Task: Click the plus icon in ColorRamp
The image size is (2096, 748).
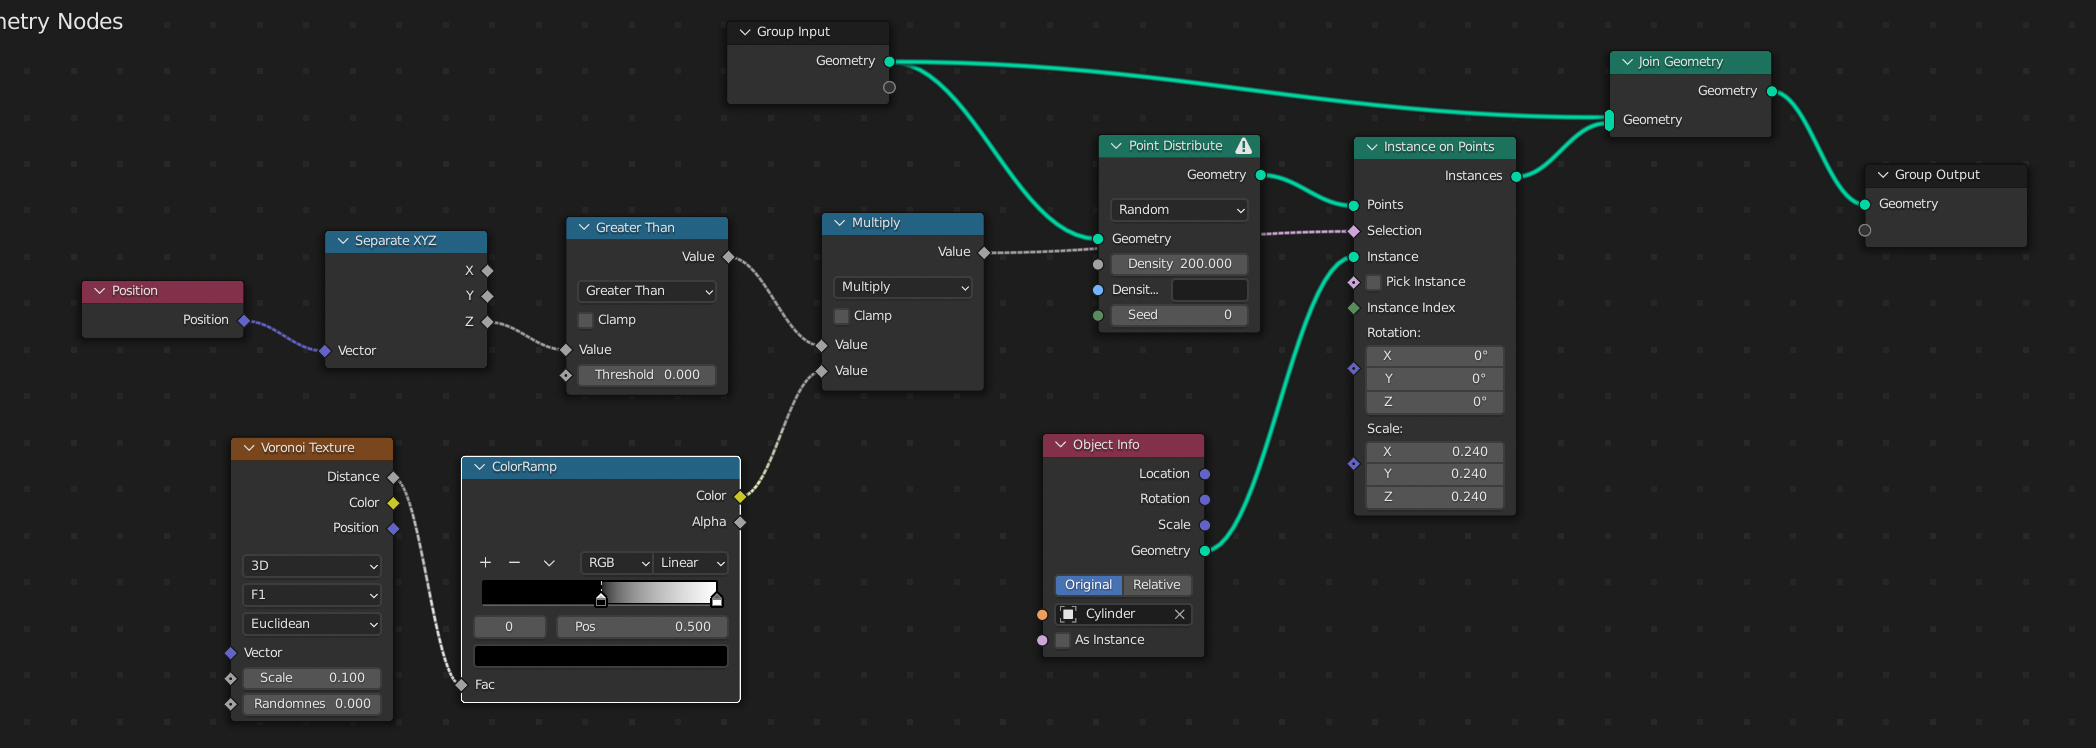Action: pos(486,563)
